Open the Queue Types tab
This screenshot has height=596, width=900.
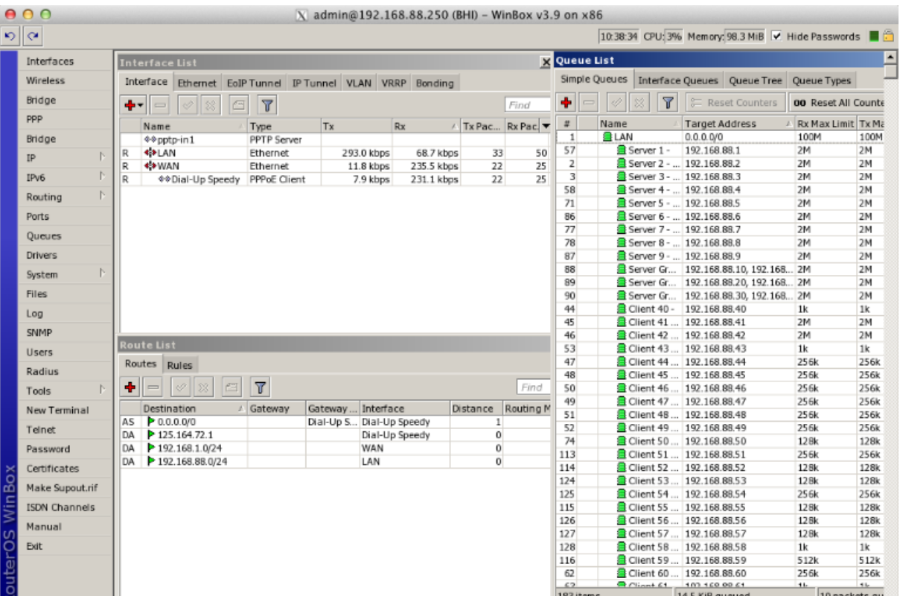[821, 81]
